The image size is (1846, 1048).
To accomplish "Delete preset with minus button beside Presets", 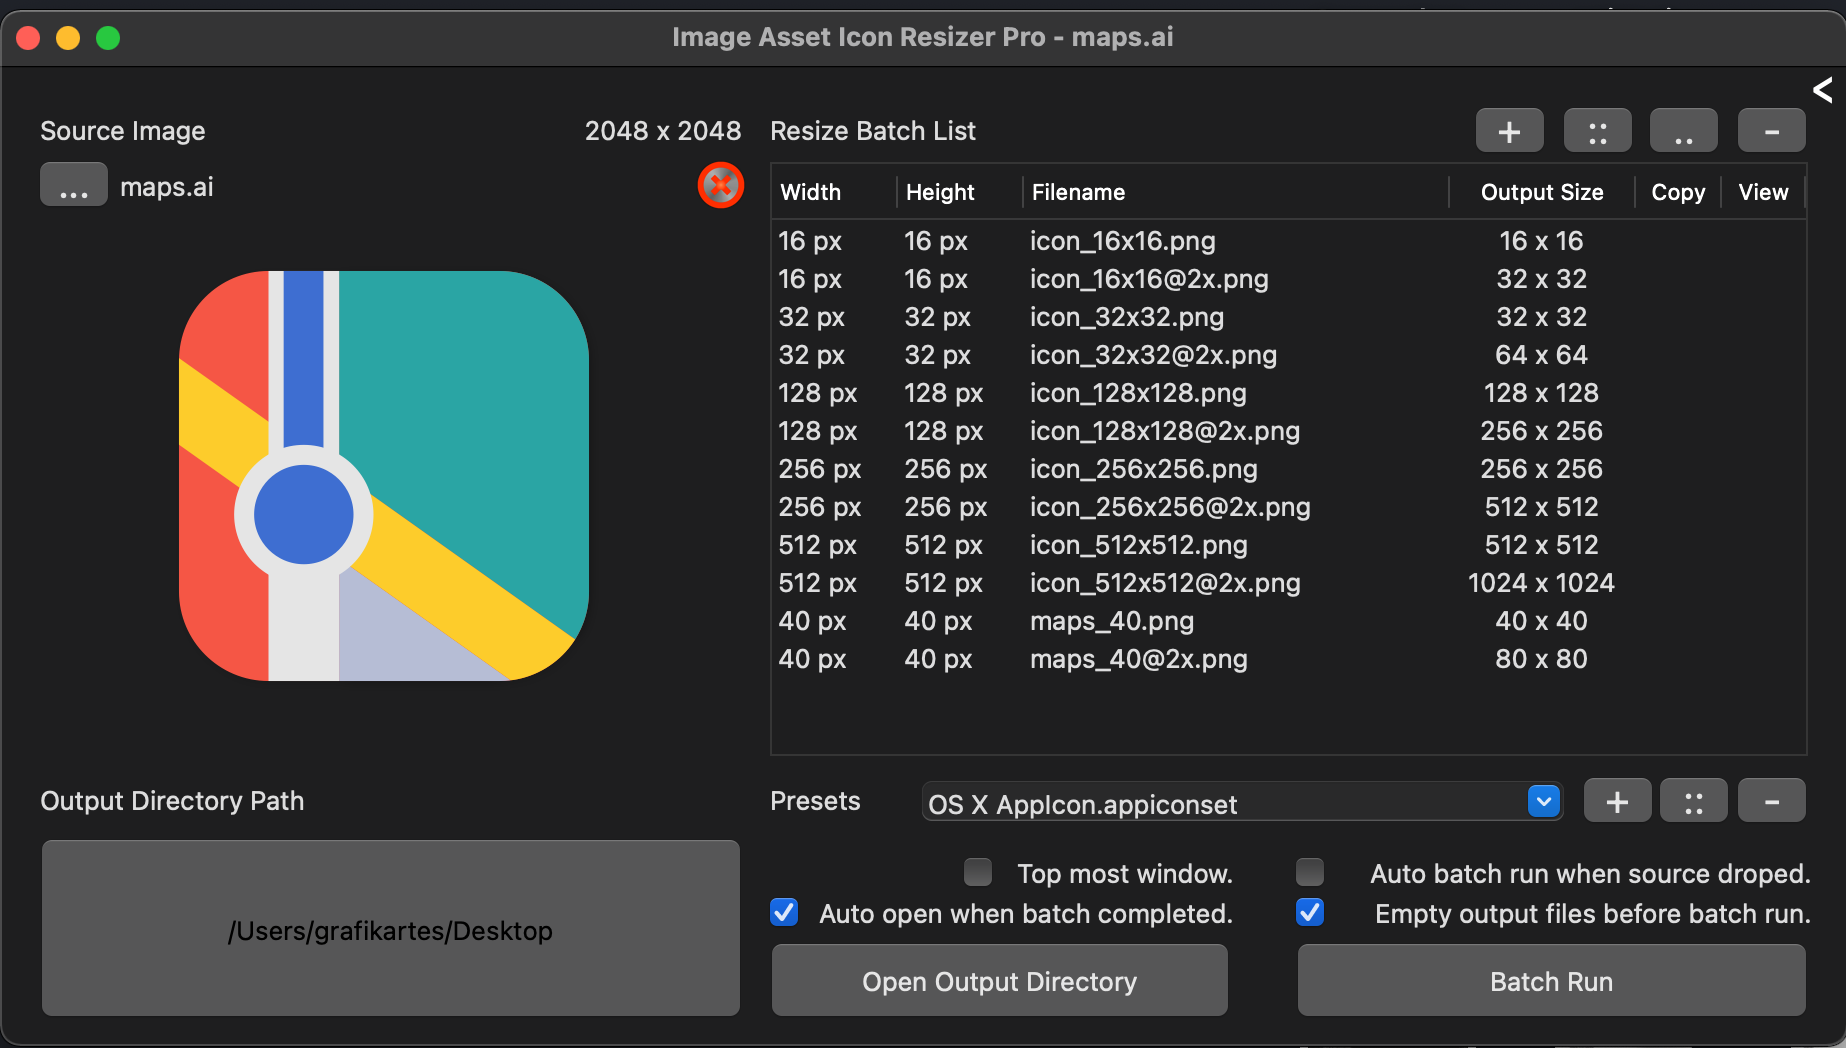I will [x=1771, y=801].
